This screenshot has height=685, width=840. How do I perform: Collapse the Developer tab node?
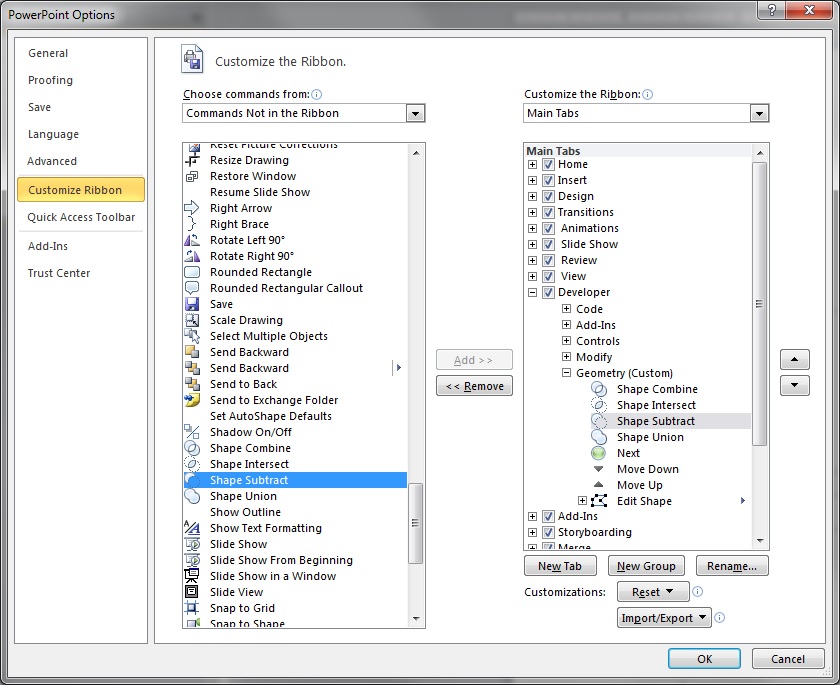(x=532, y=292)
